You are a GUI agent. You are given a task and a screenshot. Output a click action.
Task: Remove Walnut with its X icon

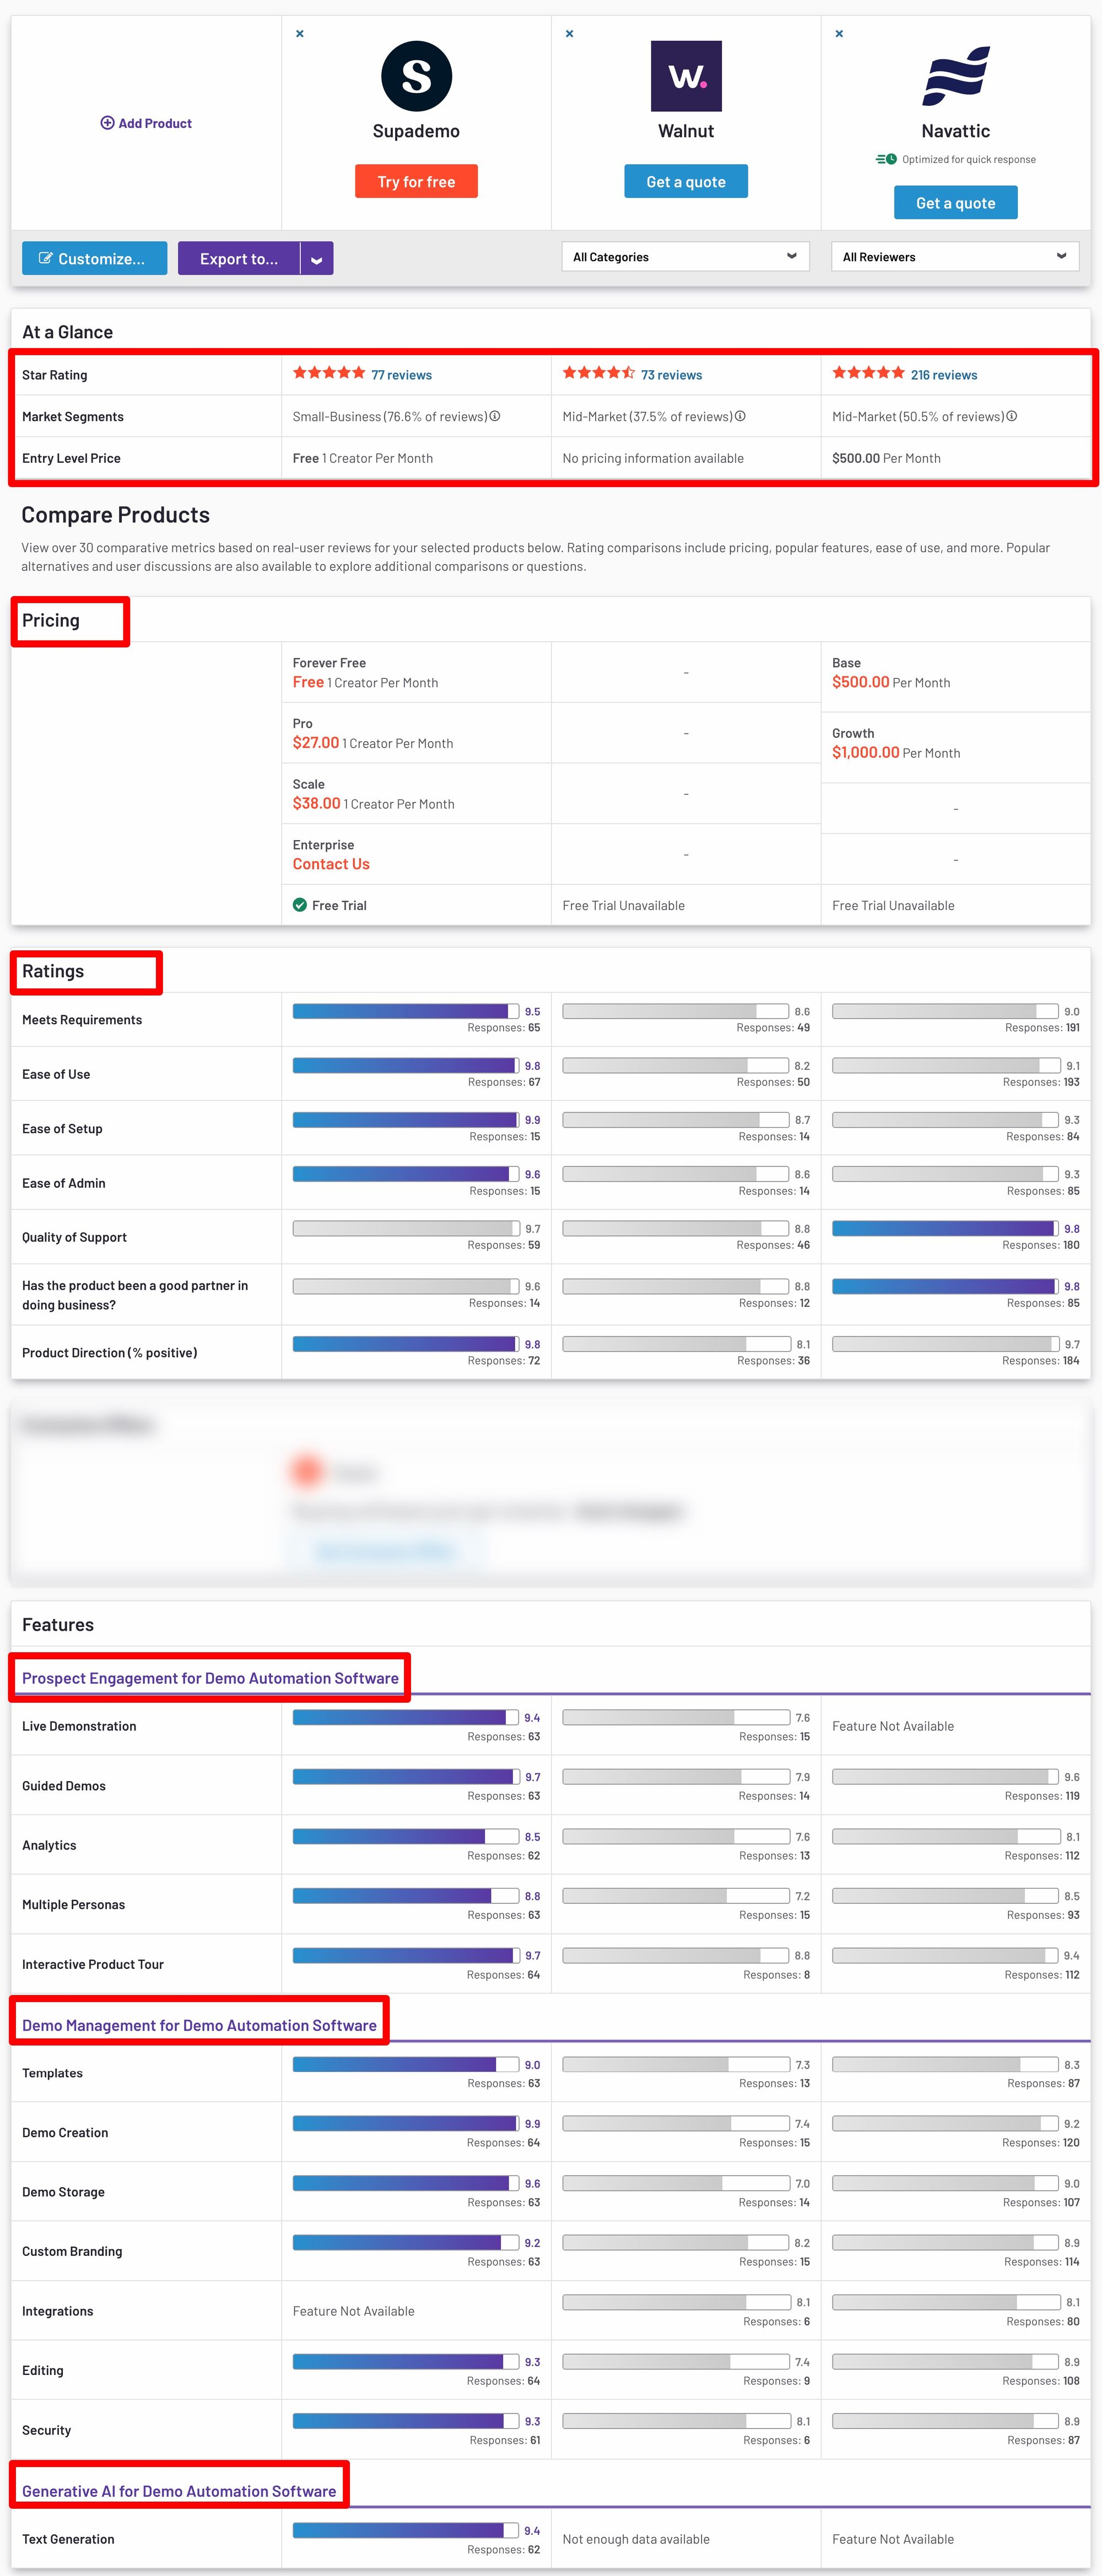point(570,34)
